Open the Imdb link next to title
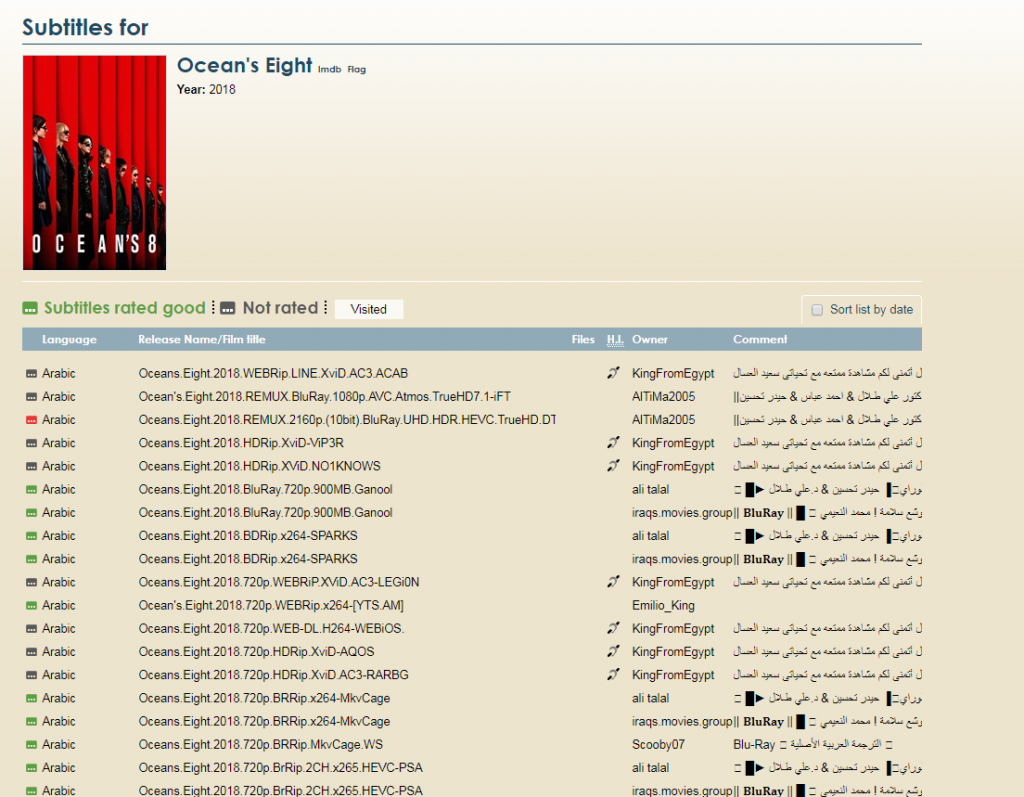1024x797 pixels. (329, 70)
